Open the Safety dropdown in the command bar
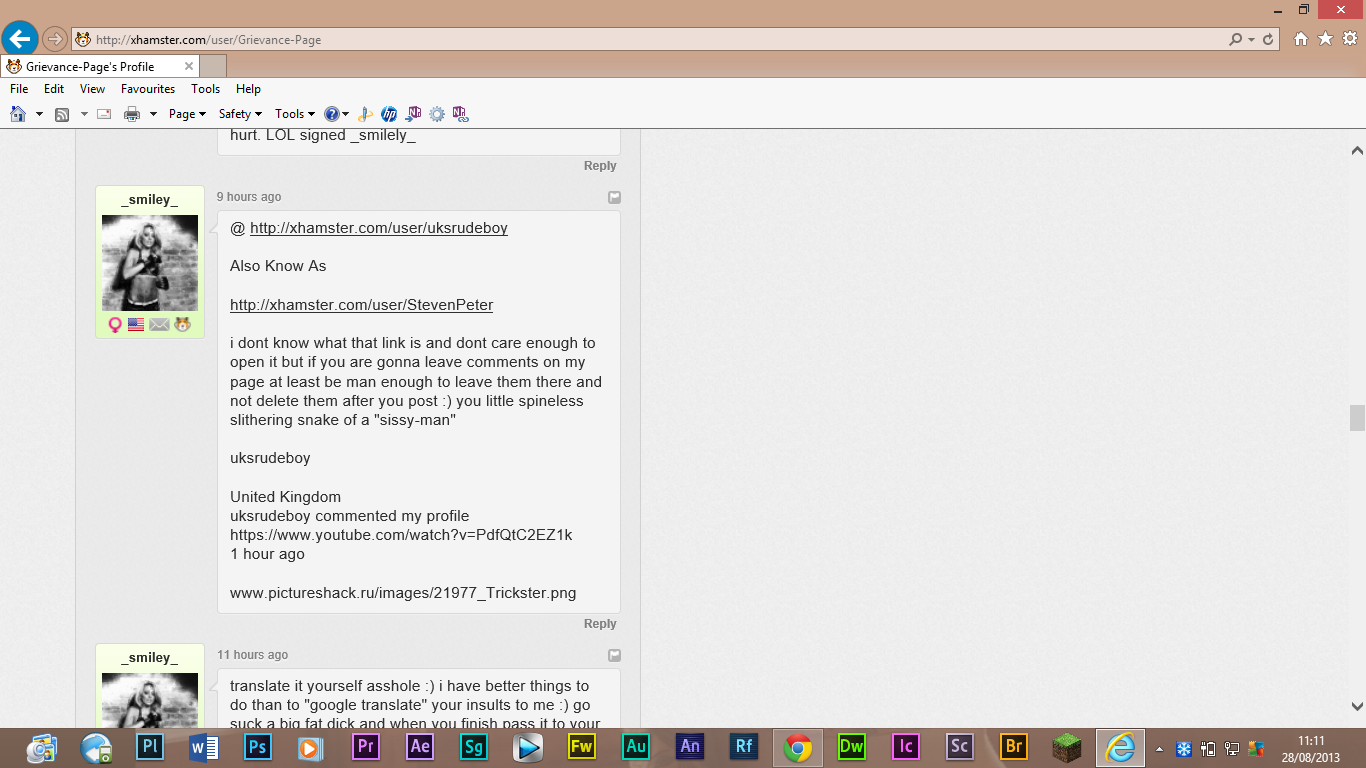The image size is (1366, 768). tap(240, 114)
